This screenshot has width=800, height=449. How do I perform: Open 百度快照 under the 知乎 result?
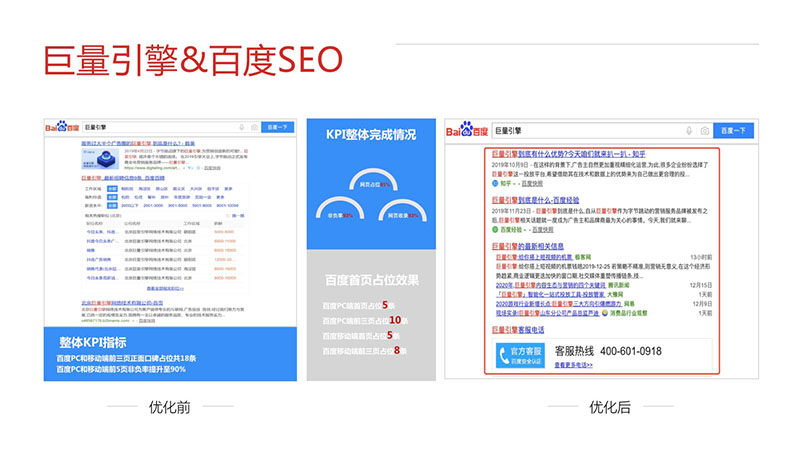pyautogui.click(x=532, y=183)
